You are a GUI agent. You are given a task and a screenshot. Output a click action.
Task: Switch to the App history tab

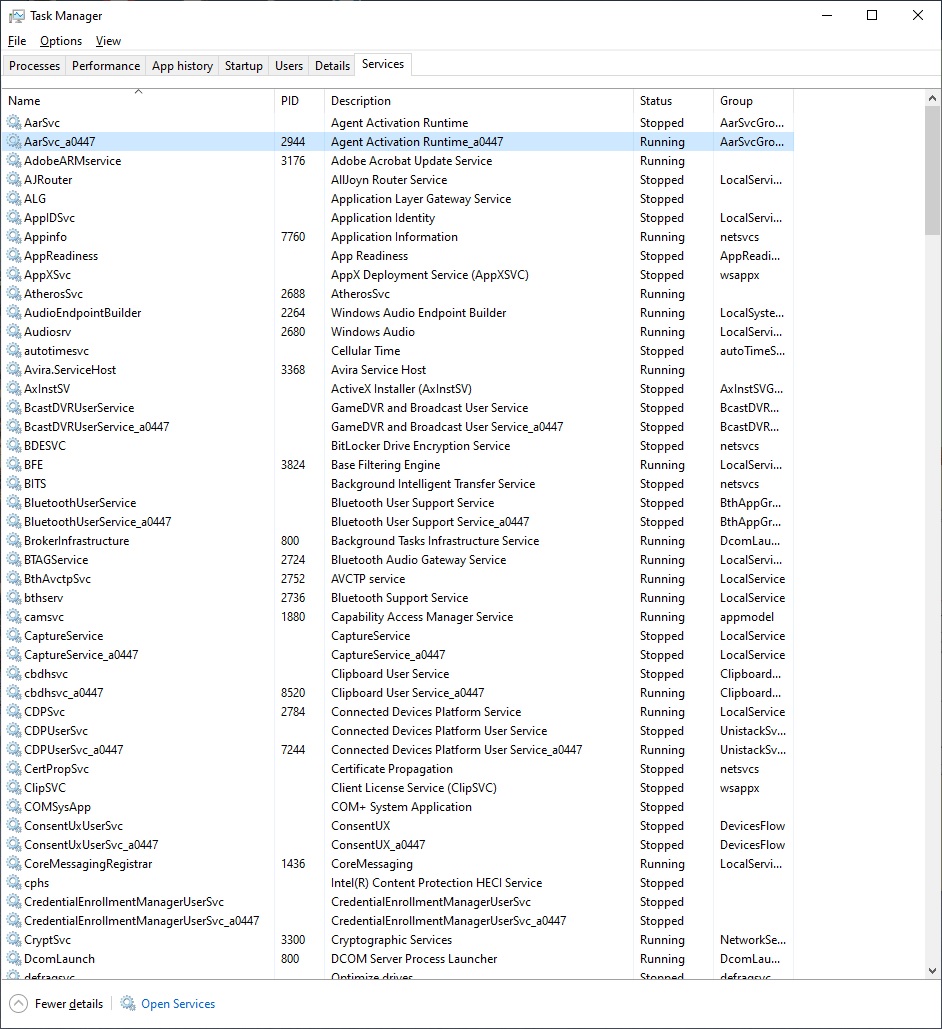pos(182,66)
